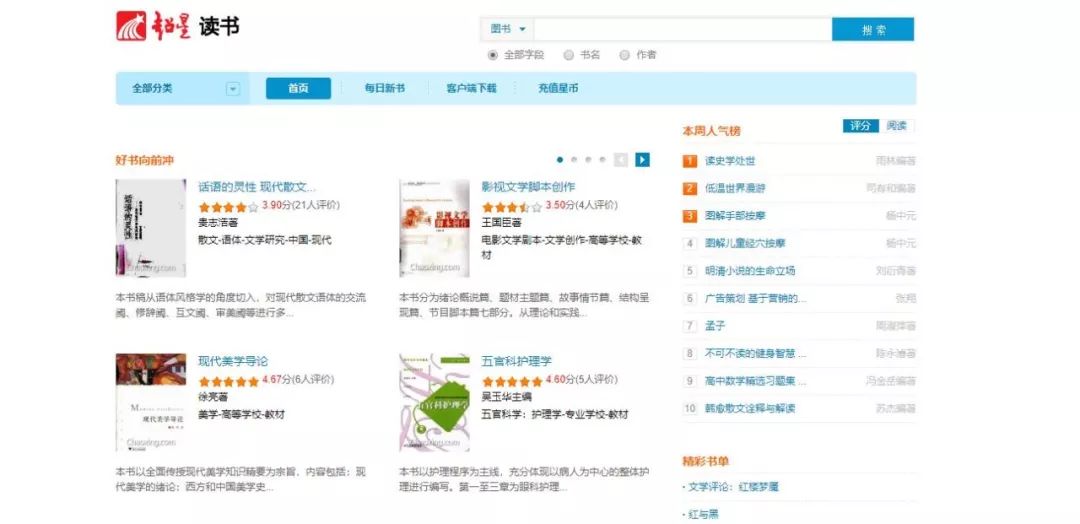Image resolution: width=1080 pixels, height=524 pixels.
Task: Open title link 影视文学脚本创作
Action: [x=528, y=187]
